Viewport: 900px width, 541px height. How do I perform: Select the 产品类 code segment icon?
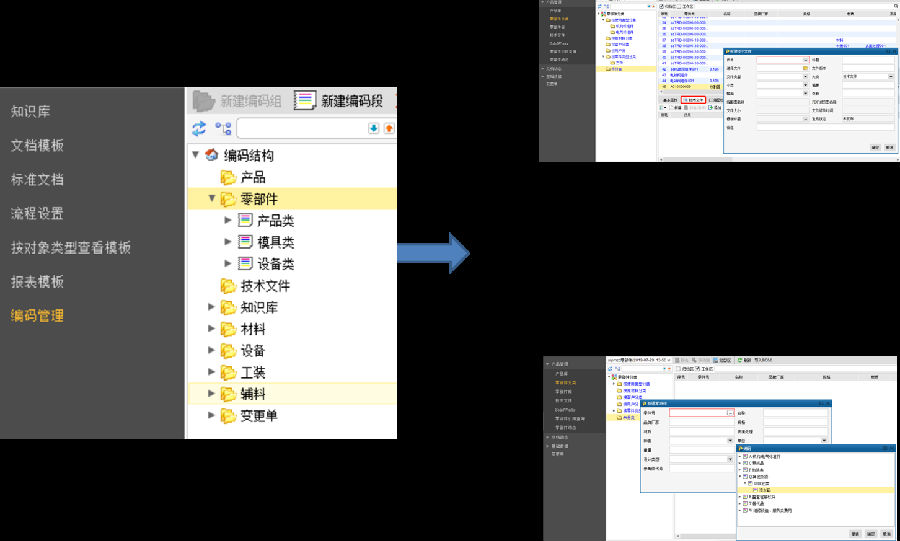point(245,221)
